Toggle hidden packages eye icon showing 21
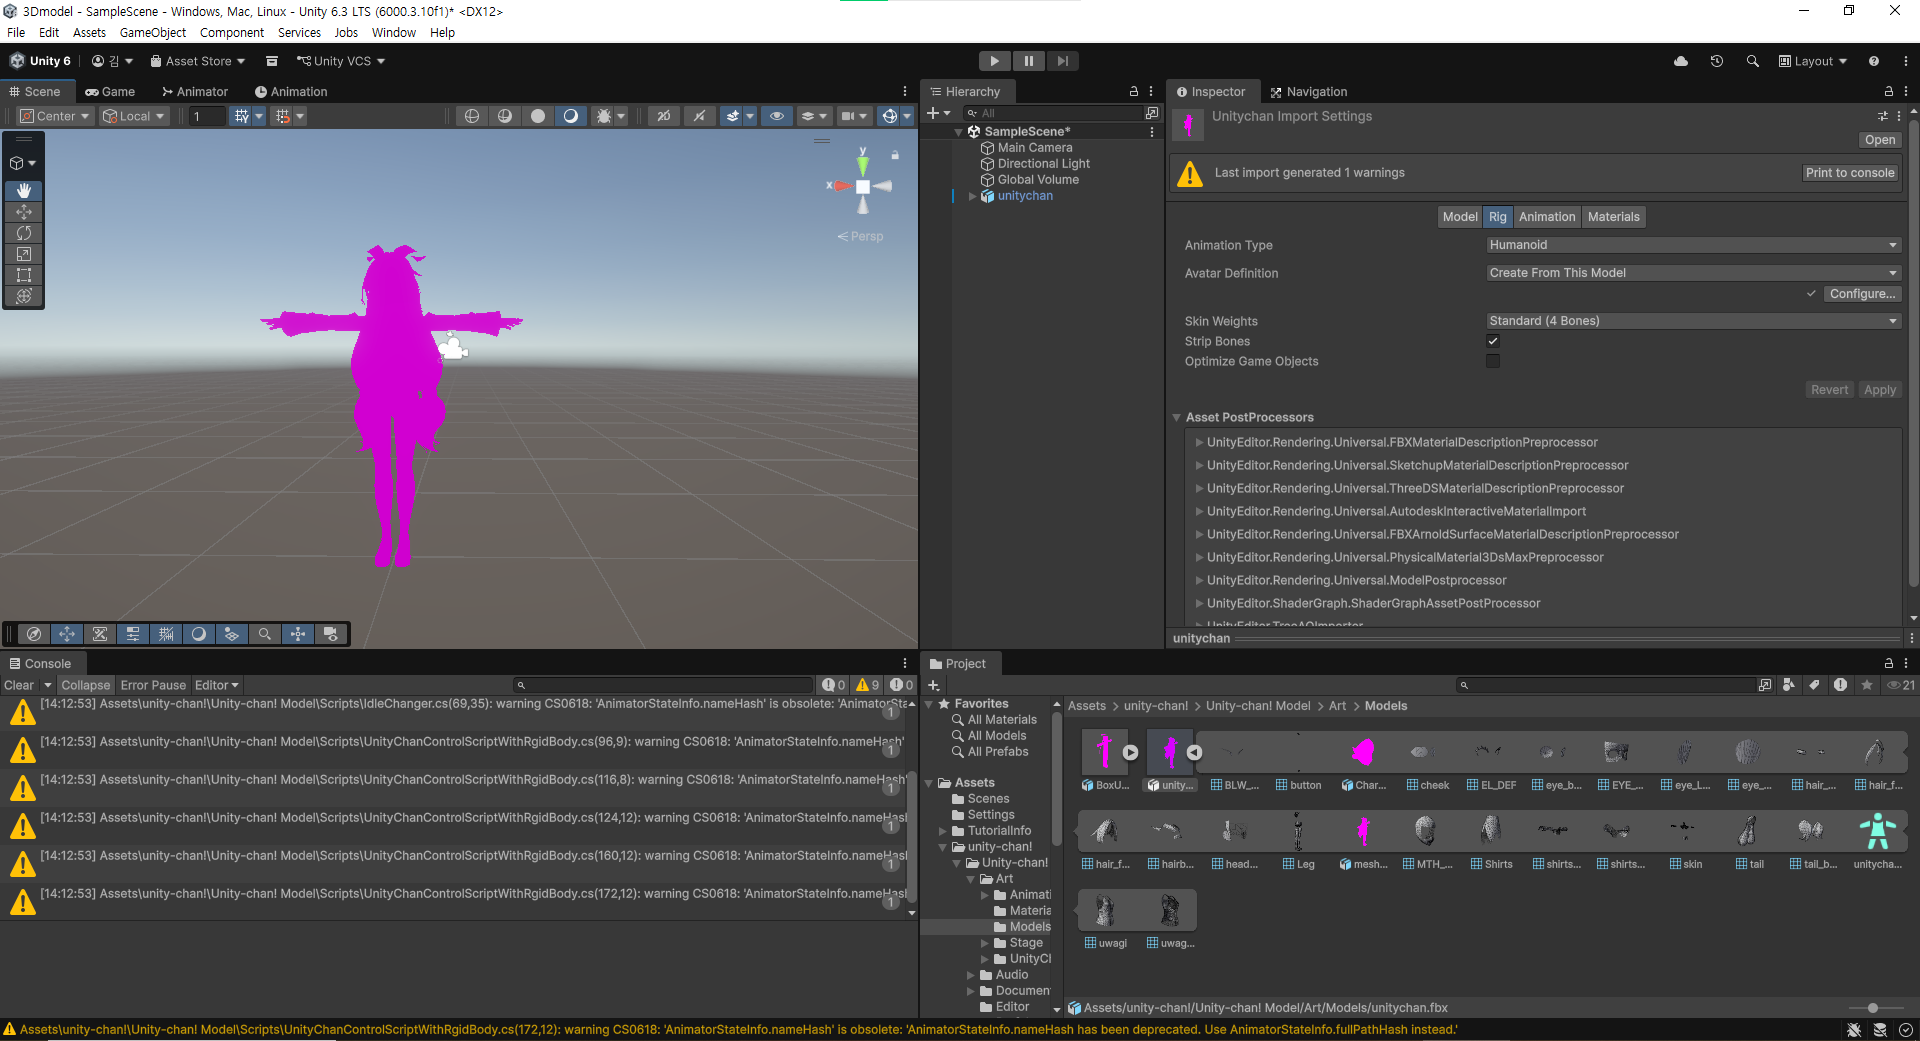The width and height of the screenshot is (1920, 1041). click(x=1901, y=685)
